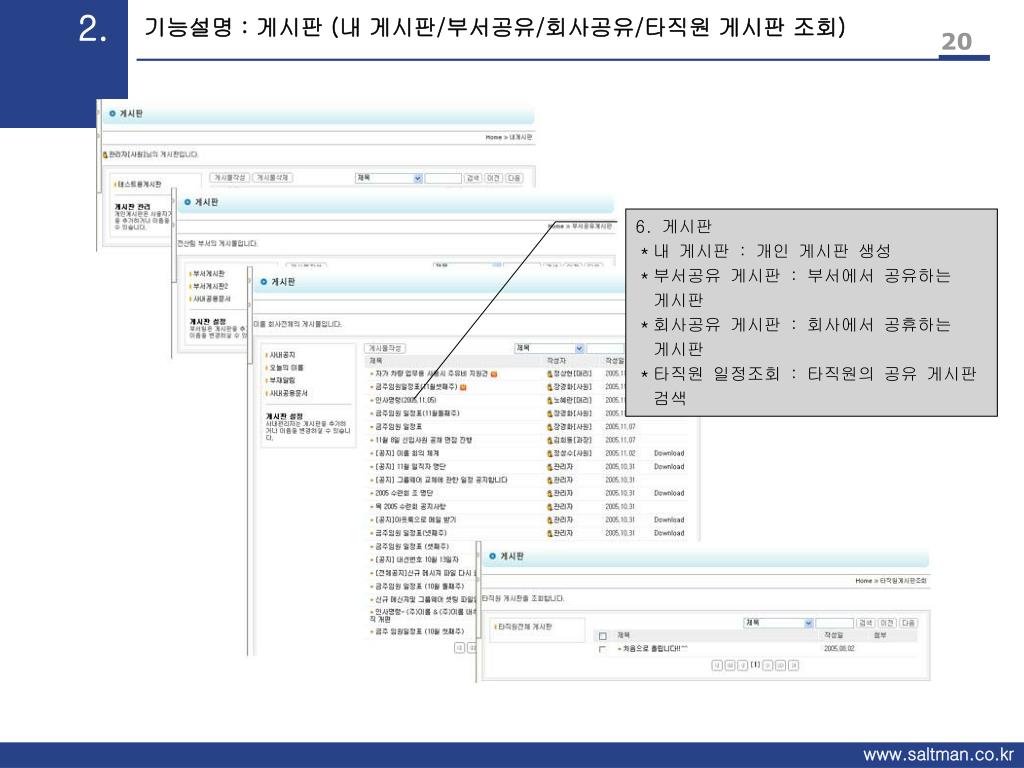The height and width of the screenshot is (768, 1024).
Task: Click the user icon next to 김희동[과장]
Action: click(550, 440)
